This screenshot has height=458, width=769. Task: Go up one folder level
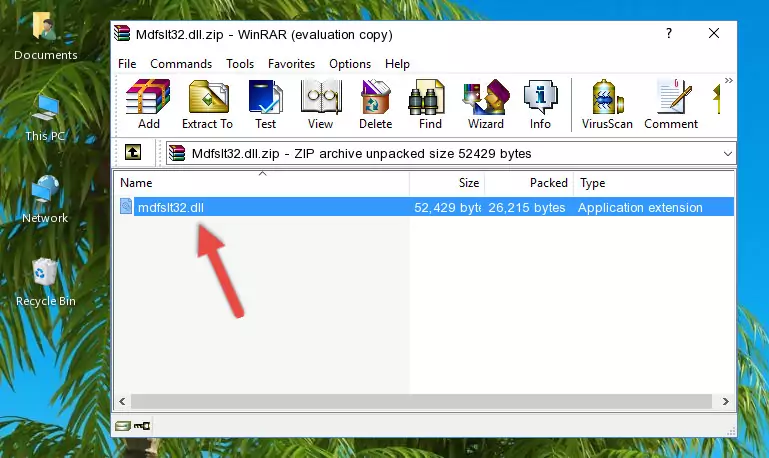(133, 153)
